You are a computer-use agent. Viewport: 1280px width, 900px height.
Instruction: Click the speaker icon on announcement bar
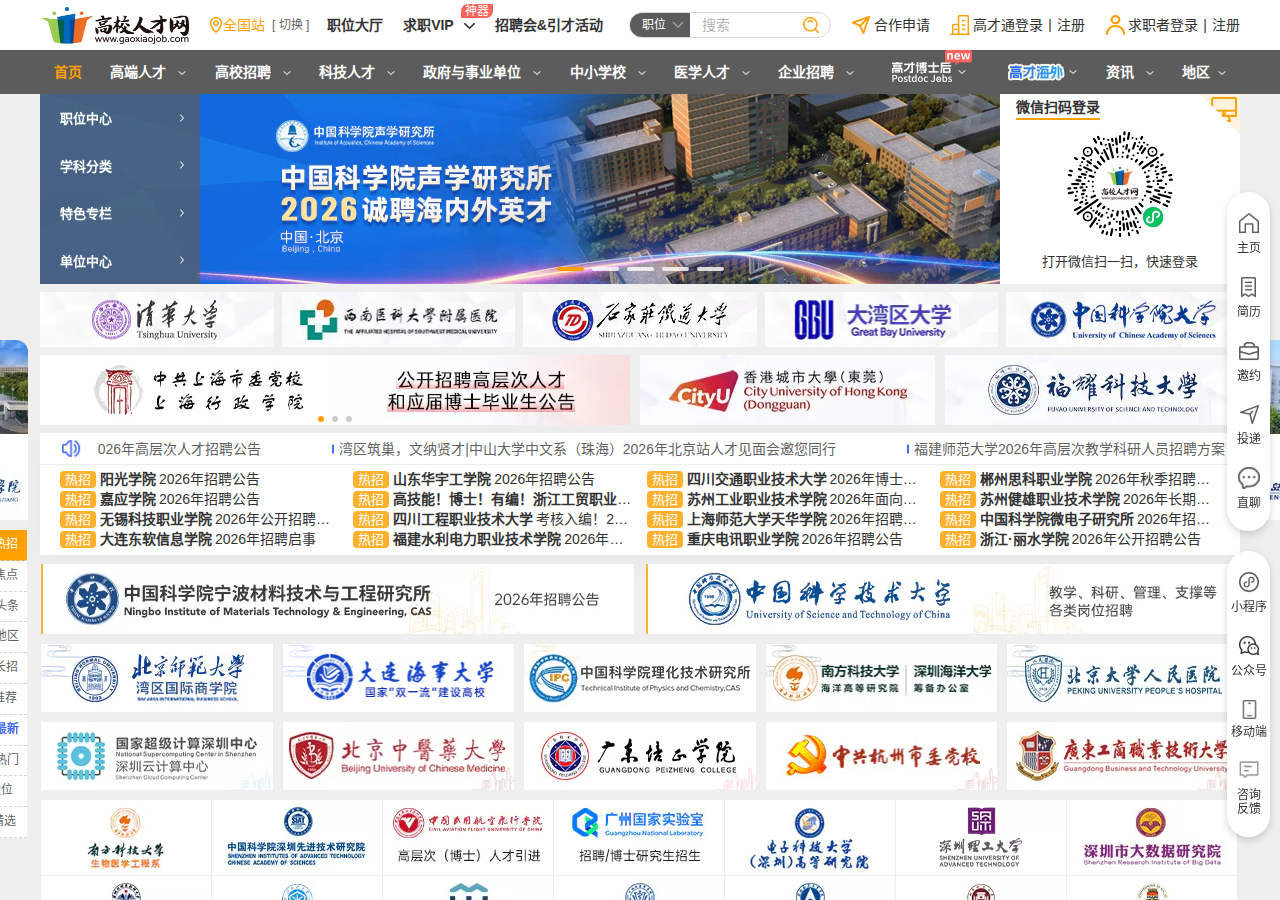click(x=70, y=449)
